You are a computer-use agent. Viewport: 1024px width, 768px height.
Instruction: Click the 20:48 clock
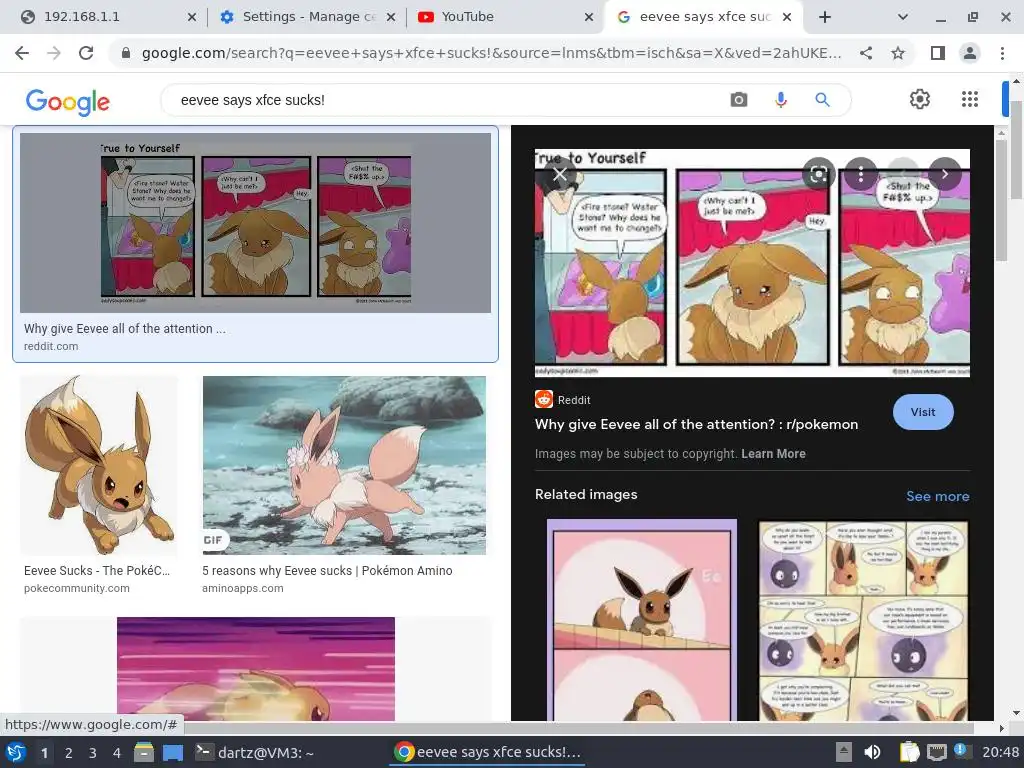click(x=1000, y=752)
